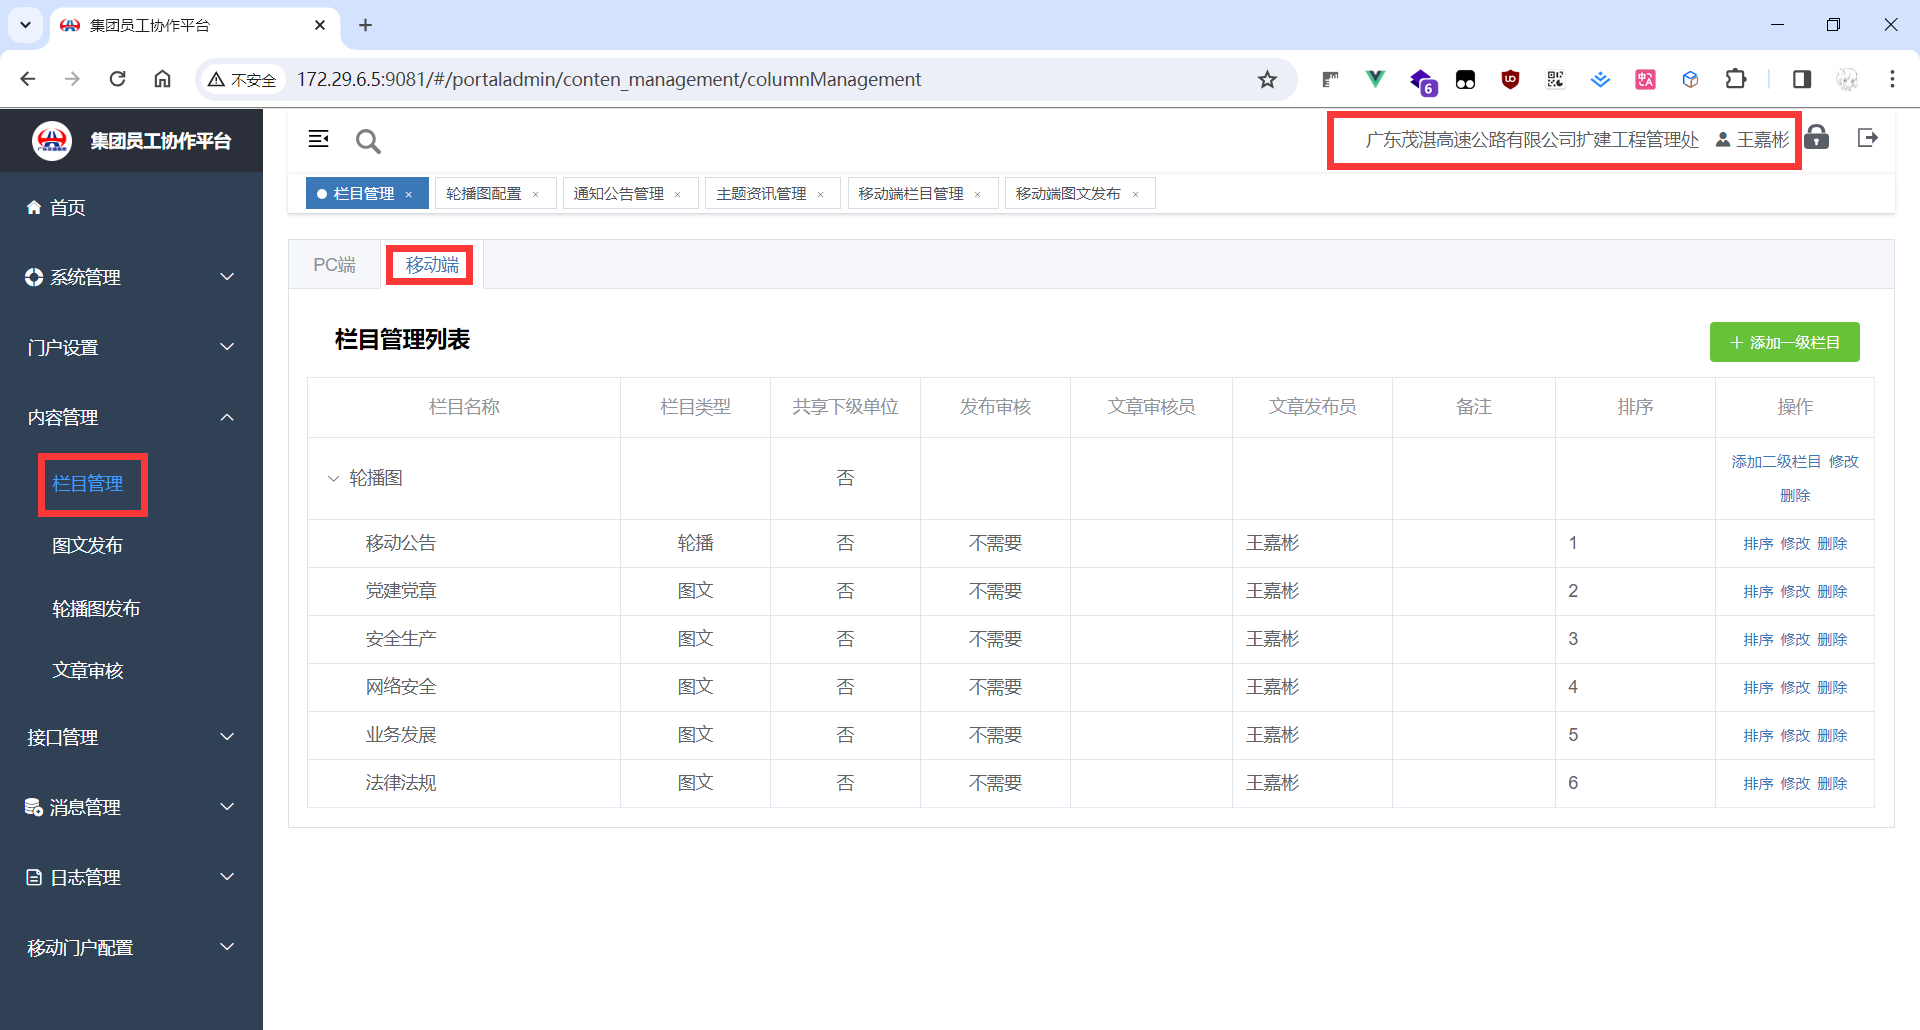Expand the 移动门户配置 menu
Viewport: 1920px width, 1030px height.
click(130, 947)
